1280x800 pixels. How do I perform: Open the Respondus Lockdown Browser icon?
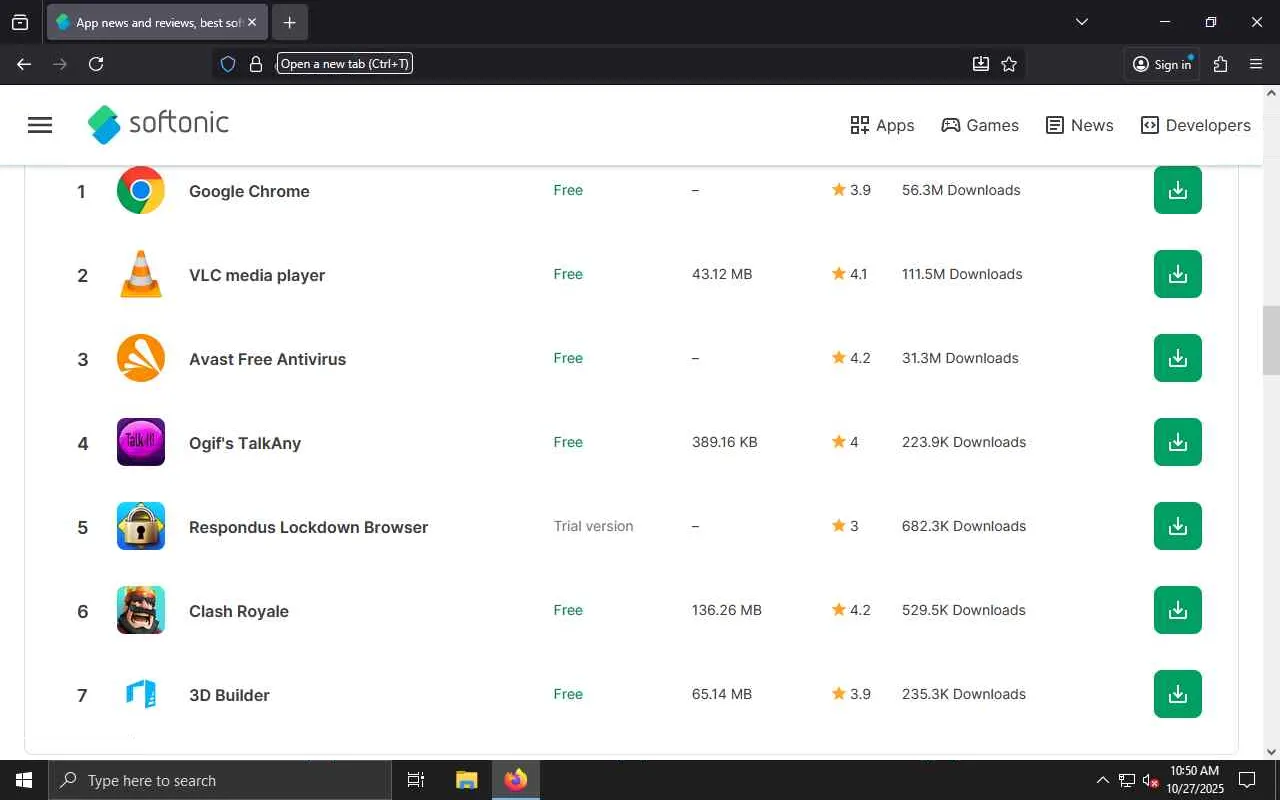(x=141, y=526)
